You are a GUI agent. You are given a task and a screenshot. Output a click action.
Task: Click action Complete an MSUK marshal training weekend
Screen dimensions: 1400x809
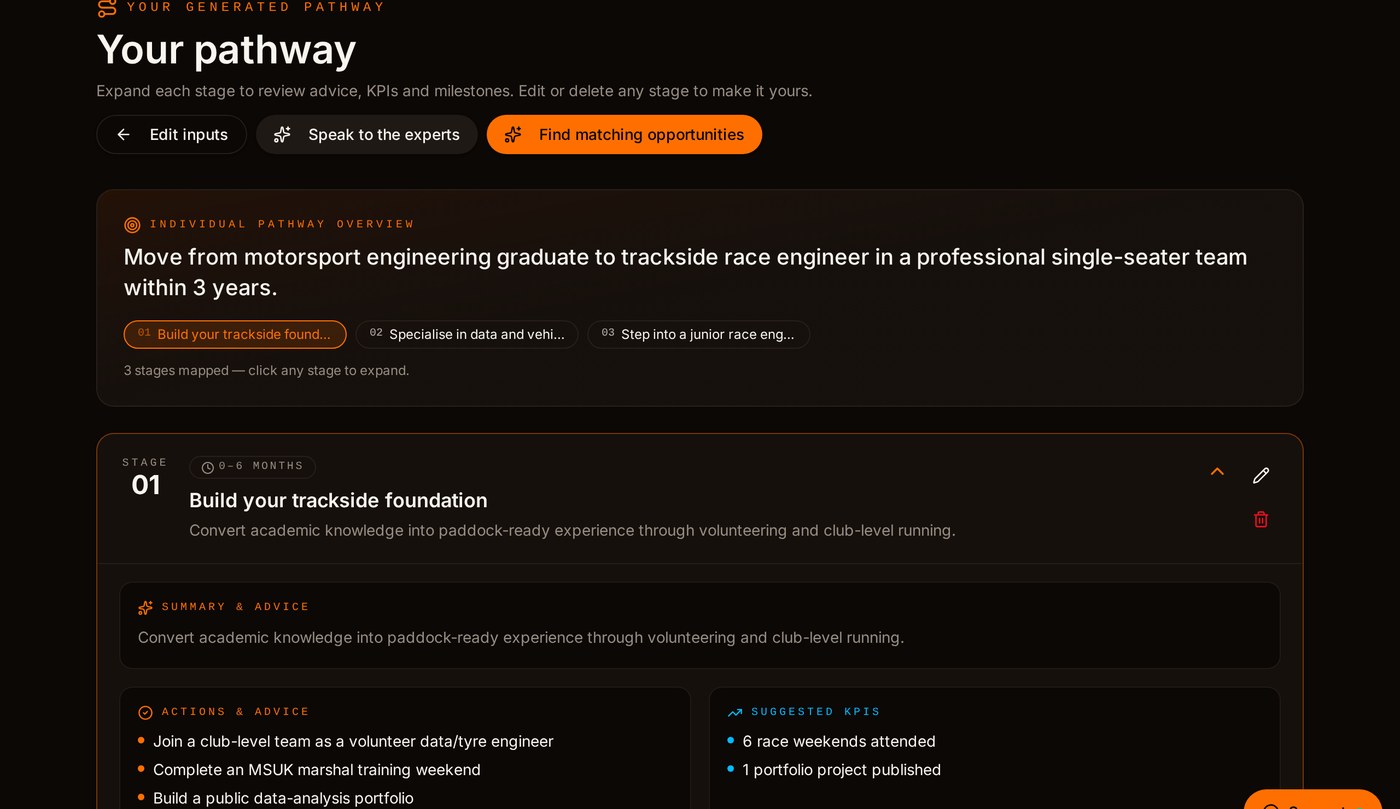[x=317, y=769]
